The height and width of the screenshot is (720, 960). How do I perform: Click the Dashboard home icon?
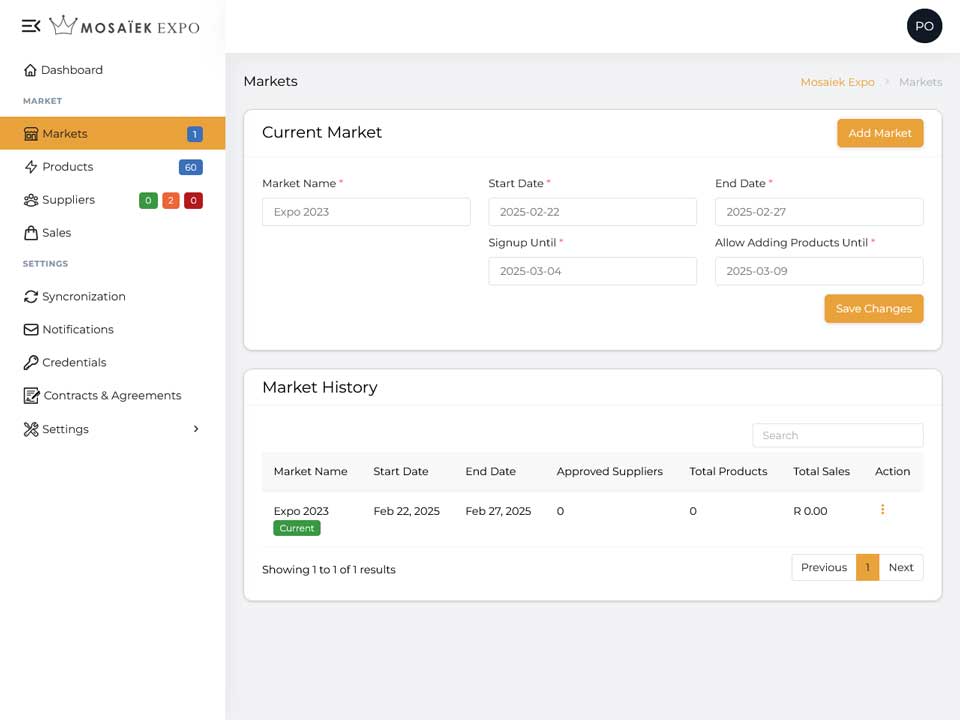(x=30, y=70)
